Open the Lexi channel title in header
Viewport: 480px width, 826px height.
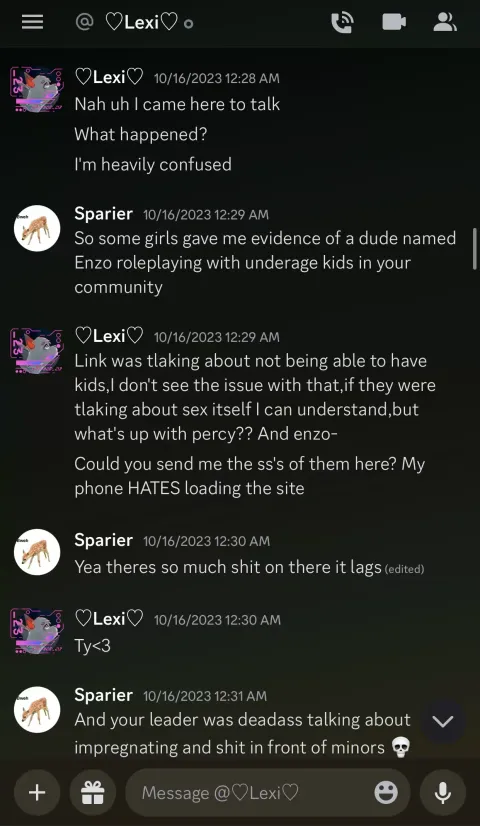[x=141, y=23]
